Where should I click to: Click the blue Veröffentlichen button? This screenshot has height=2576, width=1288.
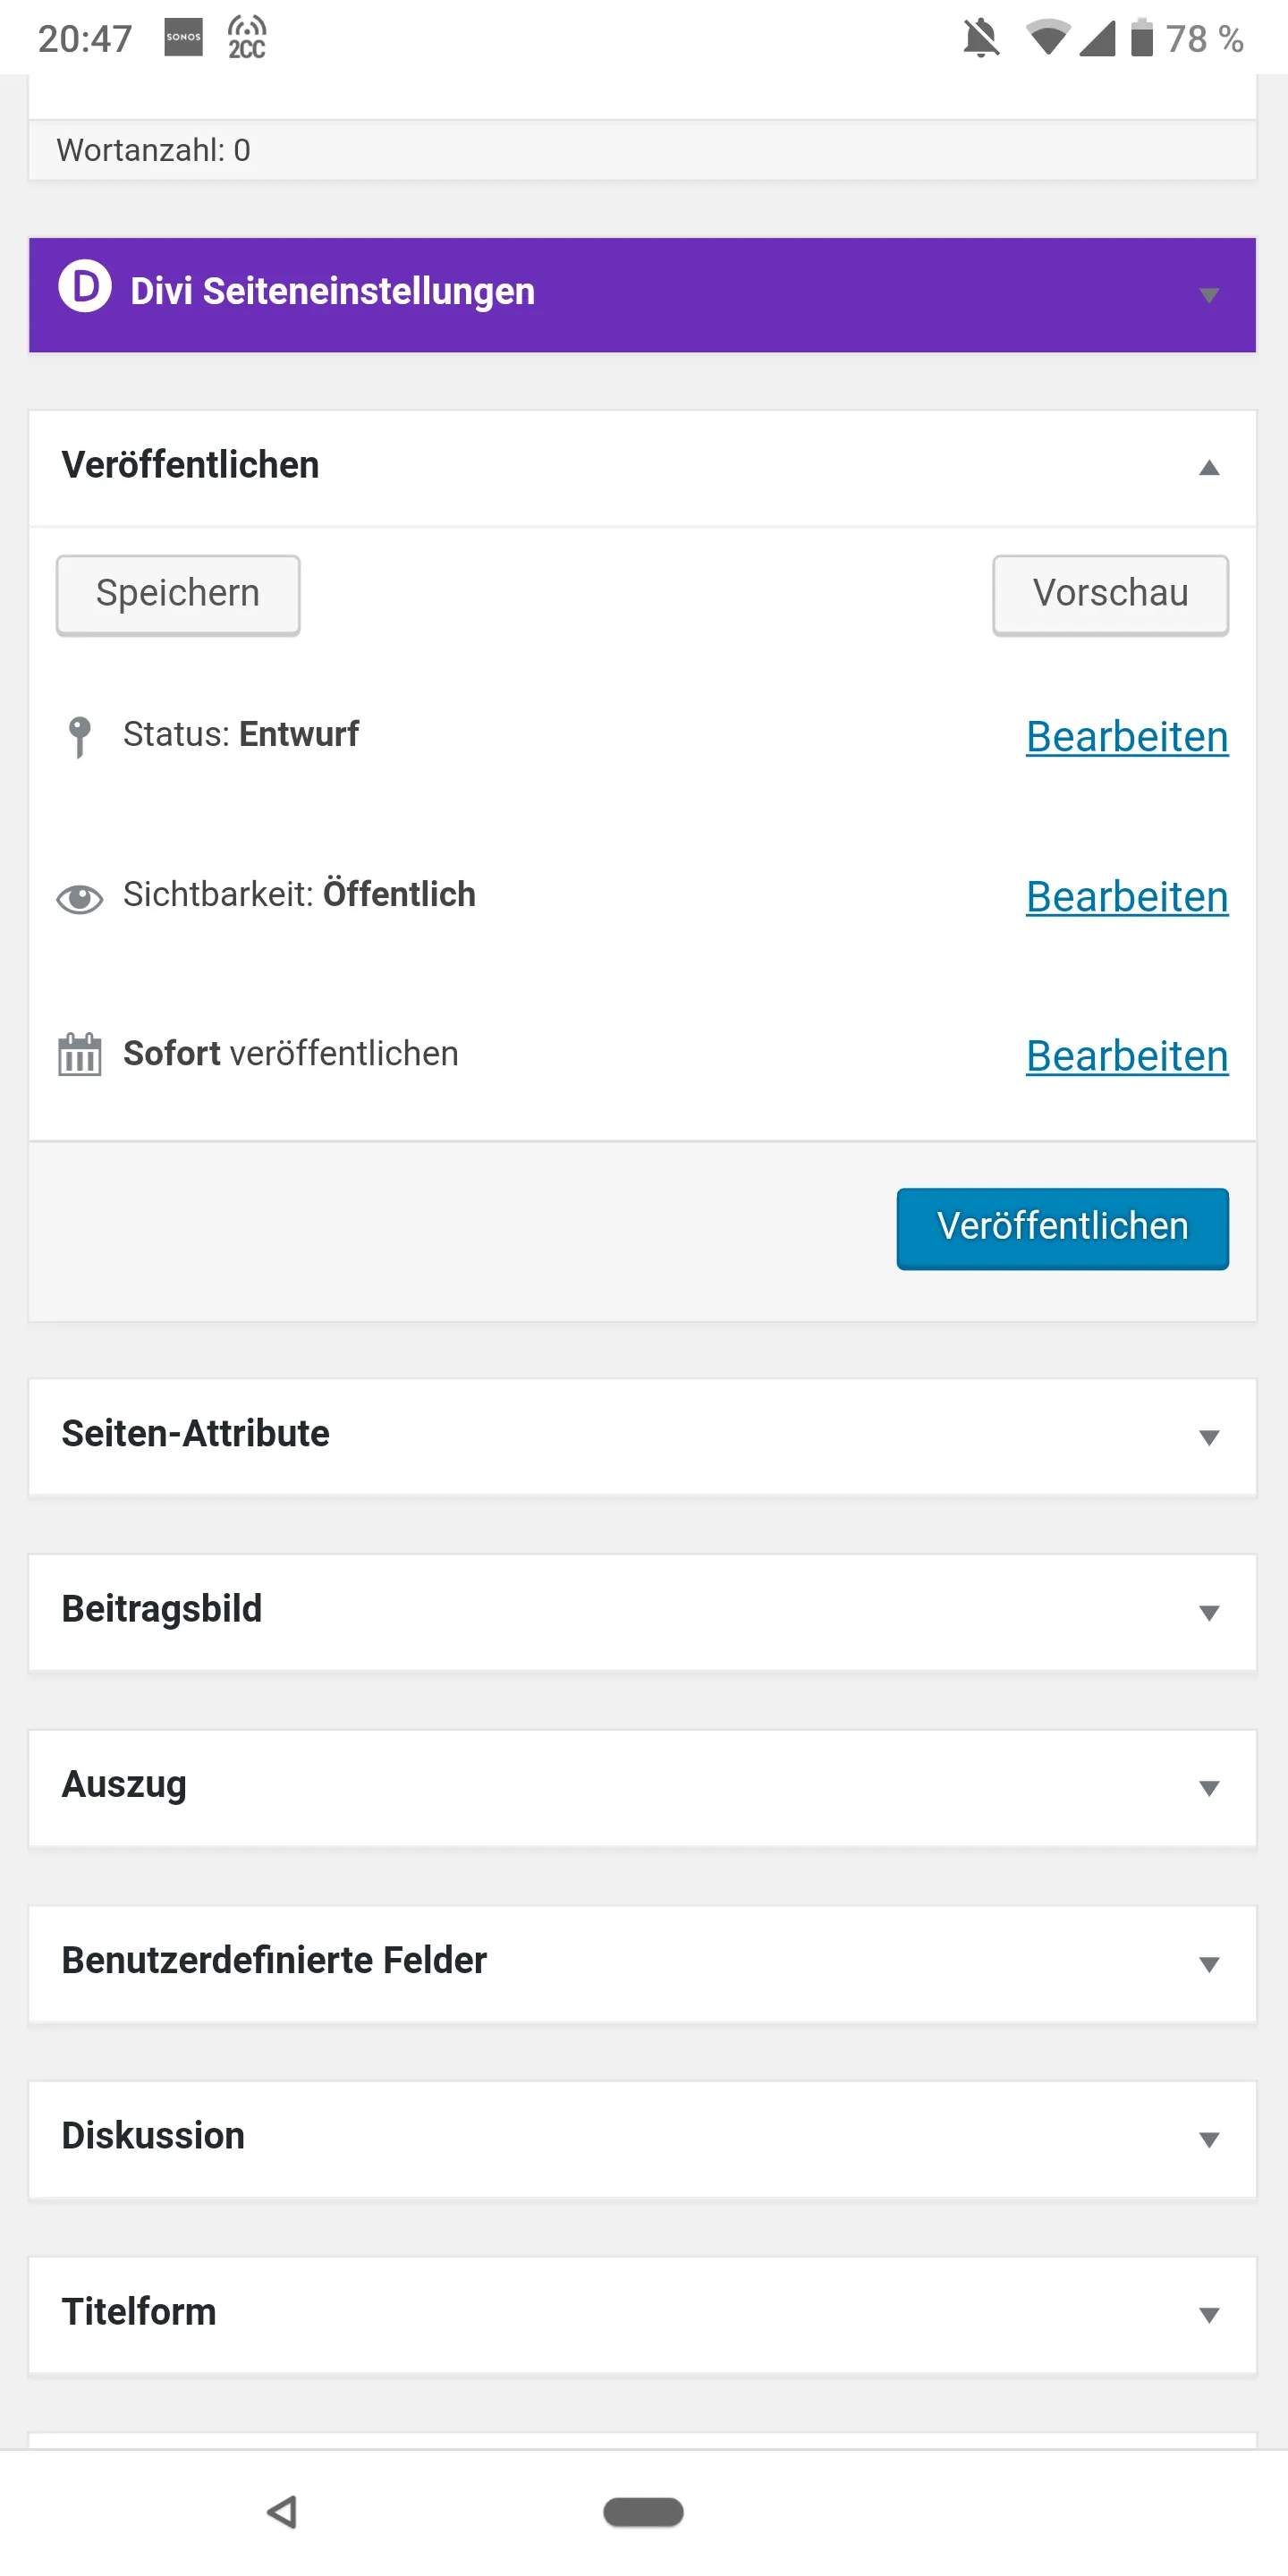[1062, 1227]
